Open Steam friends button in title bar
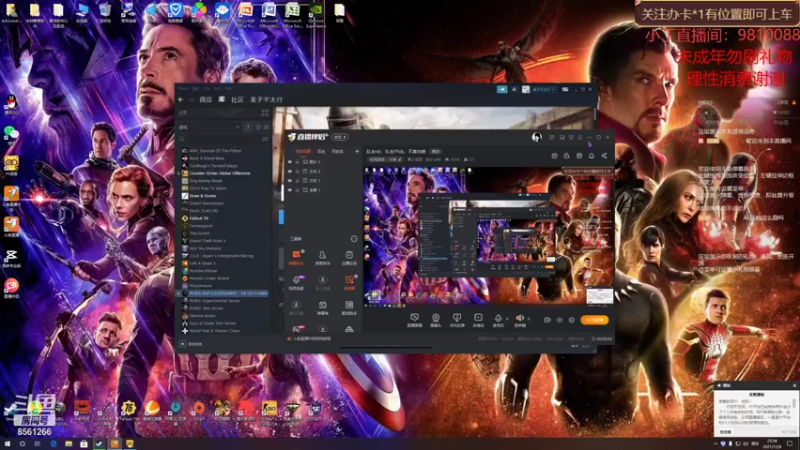The width and height of the screenshot is (800, 450). click(514, 89)
